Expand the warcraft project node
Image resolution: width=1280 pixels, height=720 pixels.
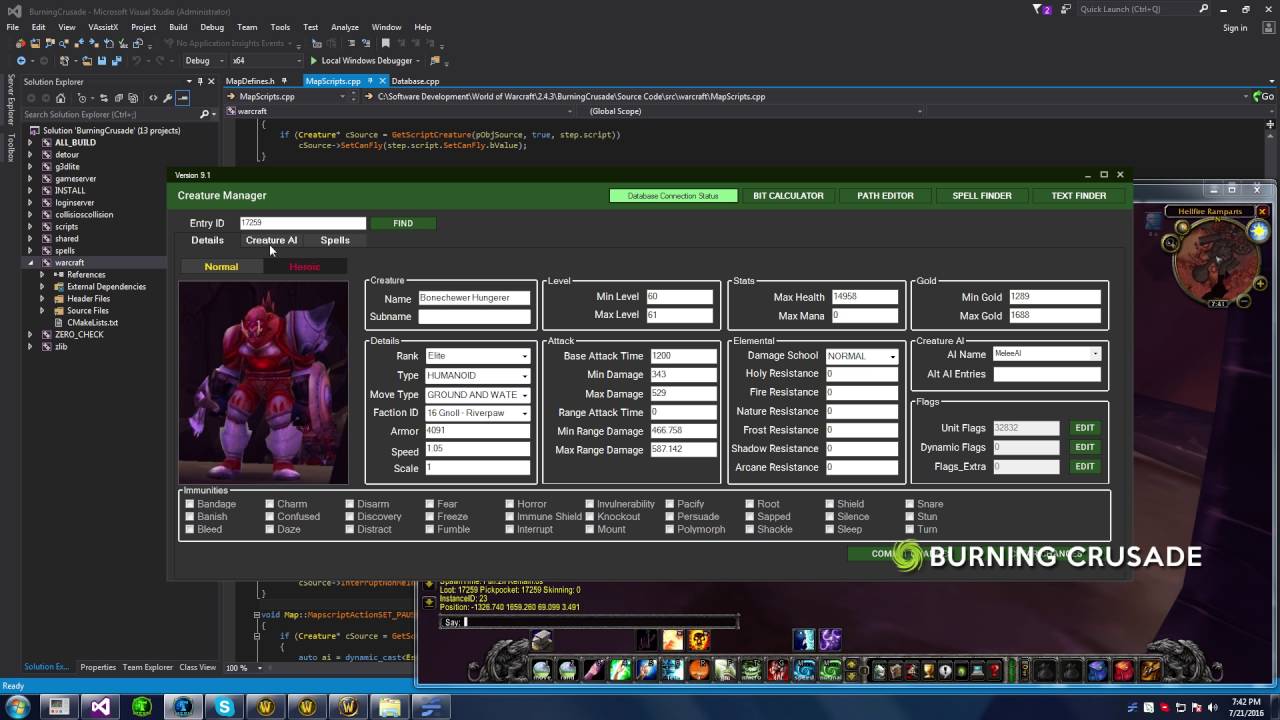pos(30,263)
